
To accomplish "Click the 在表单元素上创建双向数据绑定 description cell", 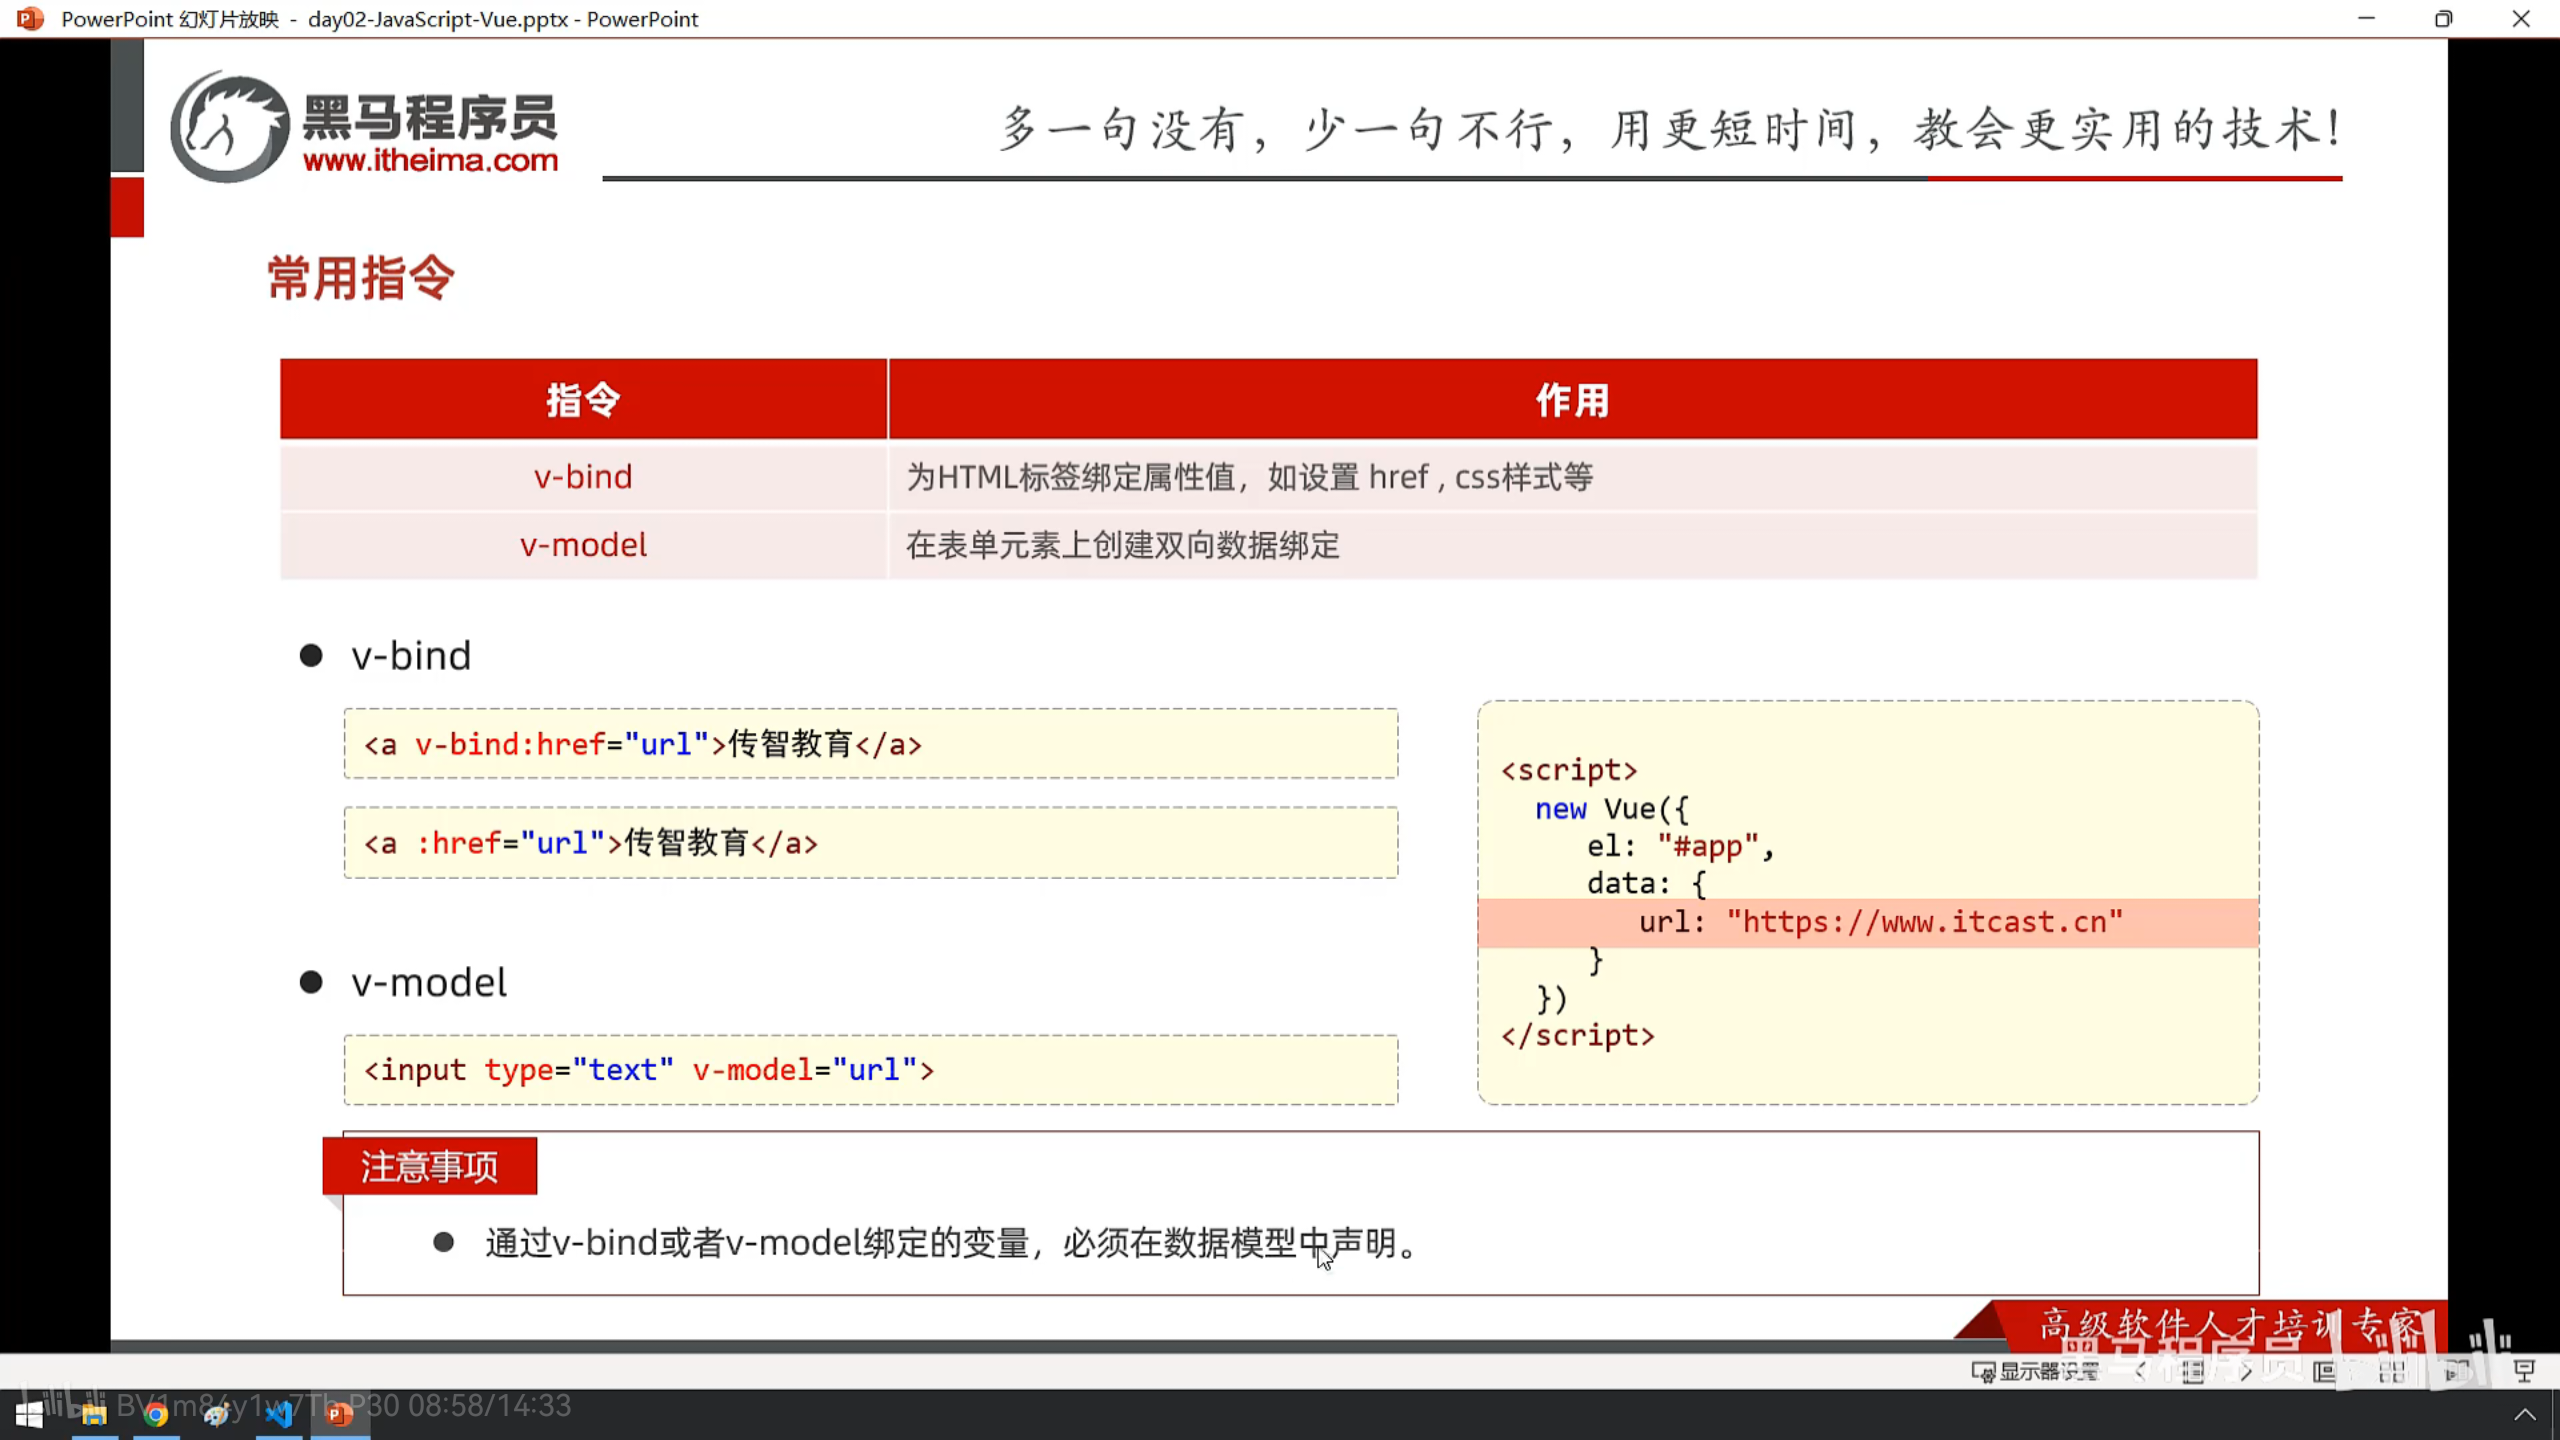I will (1573, 545).
